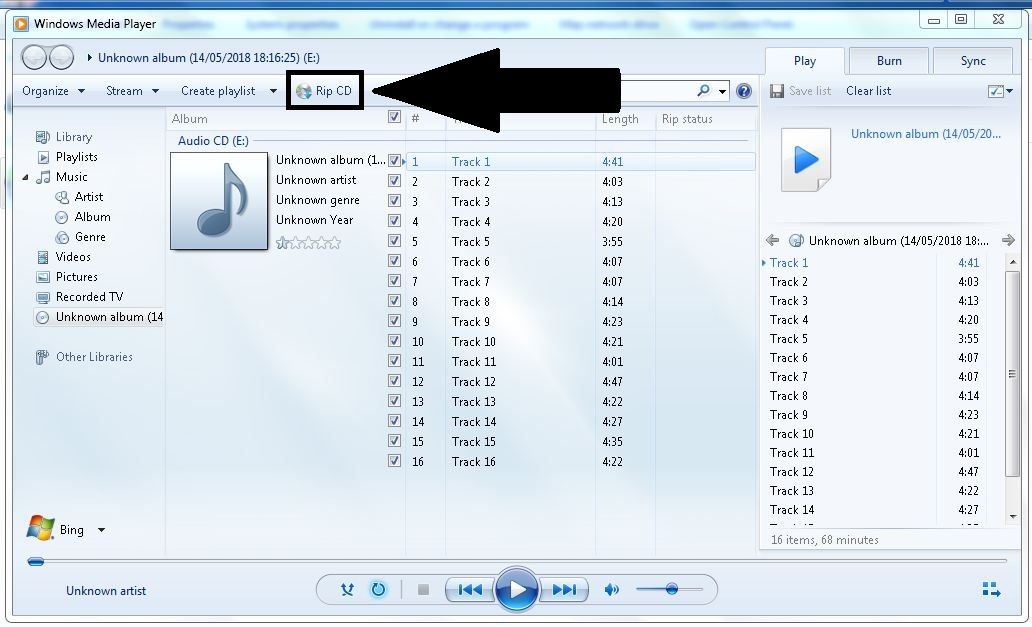This screenshot has height=628, width=1032.
Task: Uncheck the Track 14 checkbox
Action: pos(394,421)
